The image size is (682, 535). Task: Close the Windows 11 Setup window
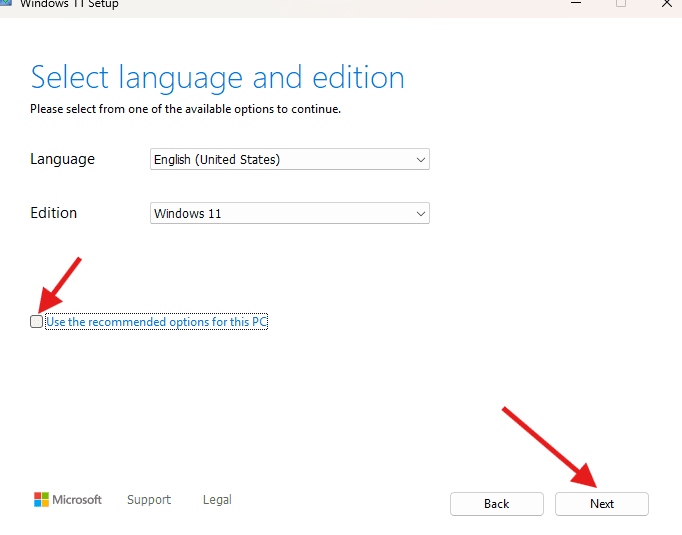point(666,3)
